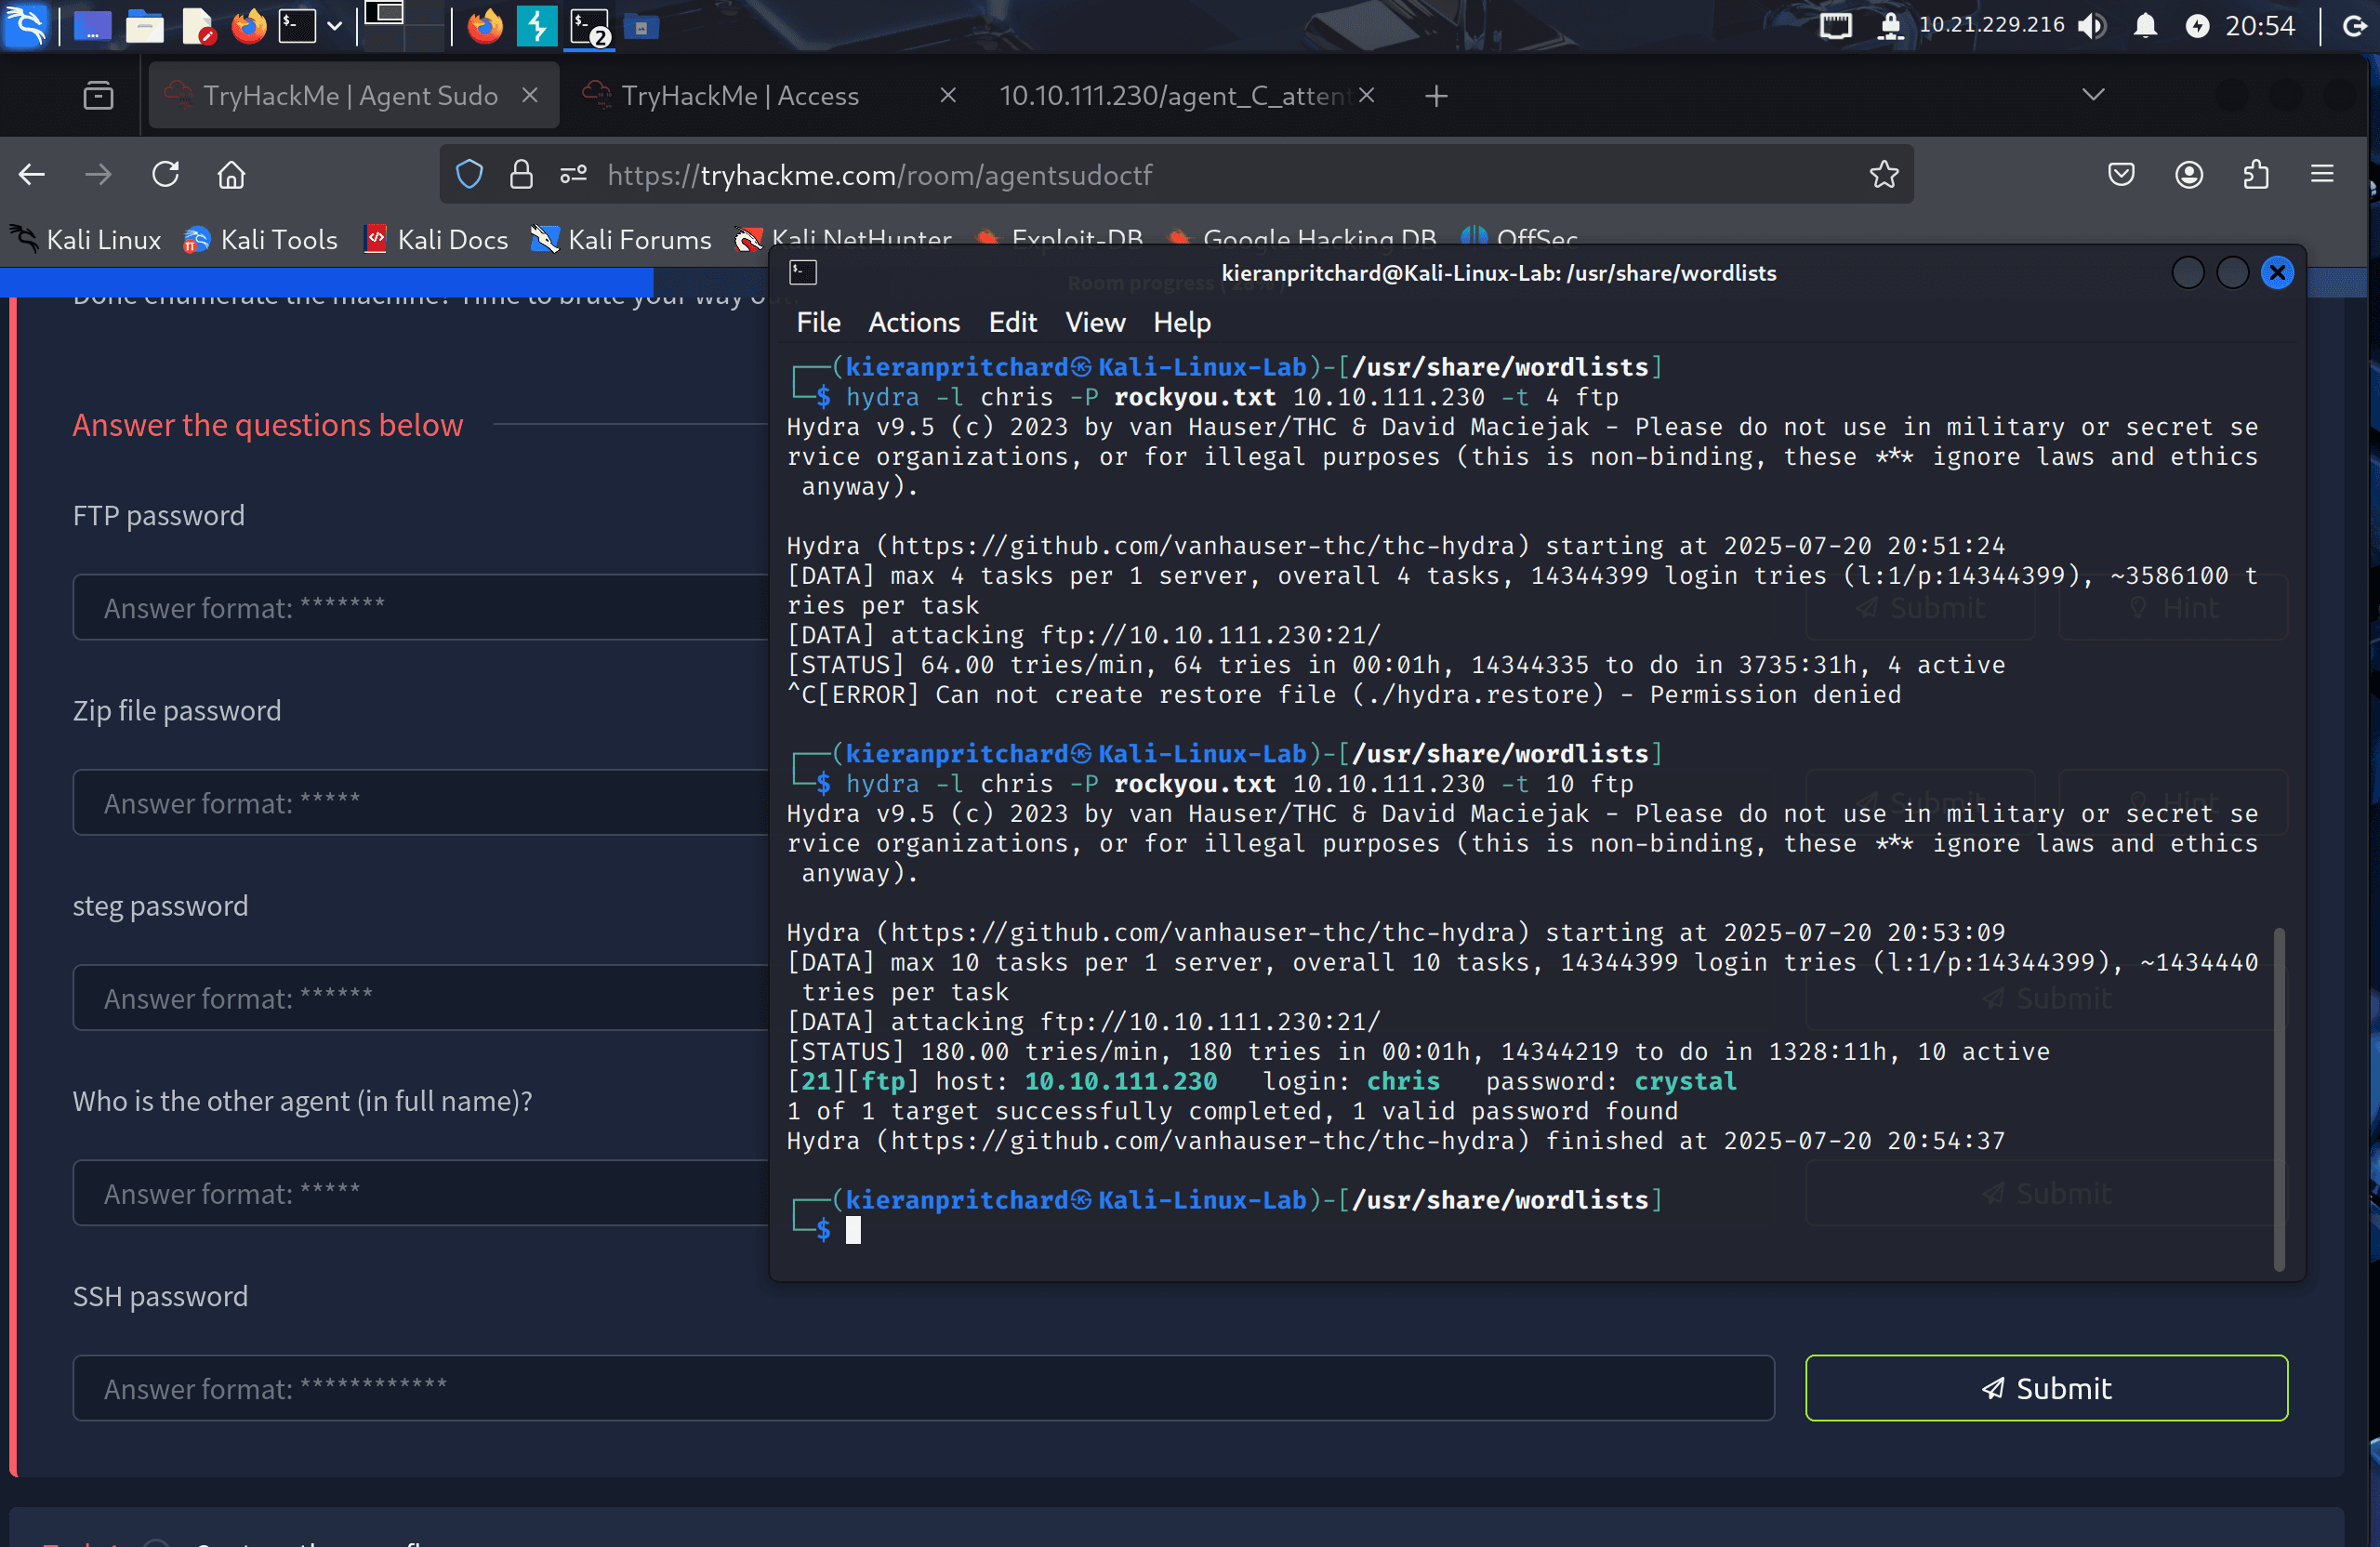Expand terminal launcher dropdown arrow
Viewport: 2380px width, 1547px height.
click(x=335, y=26)
